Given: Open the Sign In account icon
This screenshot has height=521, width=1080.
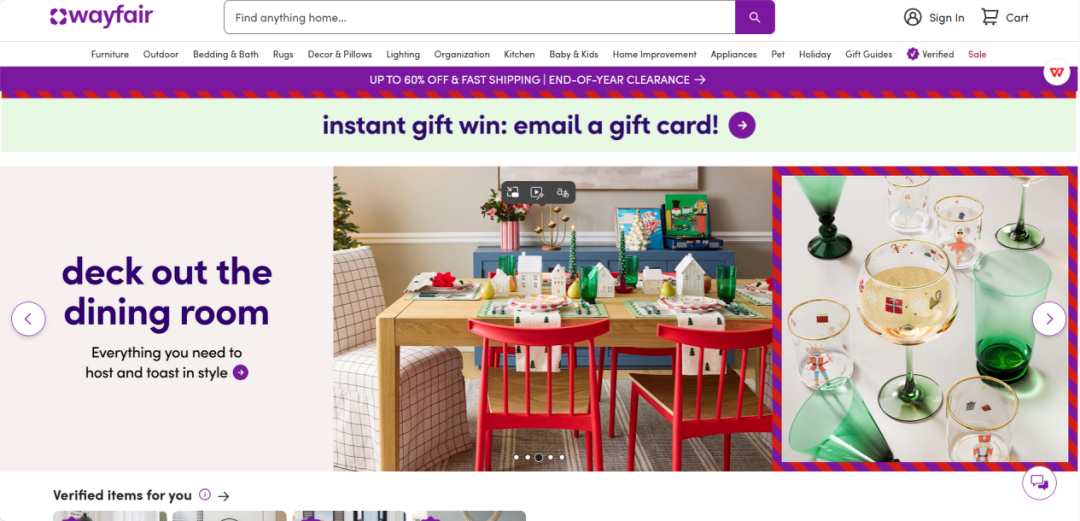Looking at the screenshot, I should coord(913,17).
